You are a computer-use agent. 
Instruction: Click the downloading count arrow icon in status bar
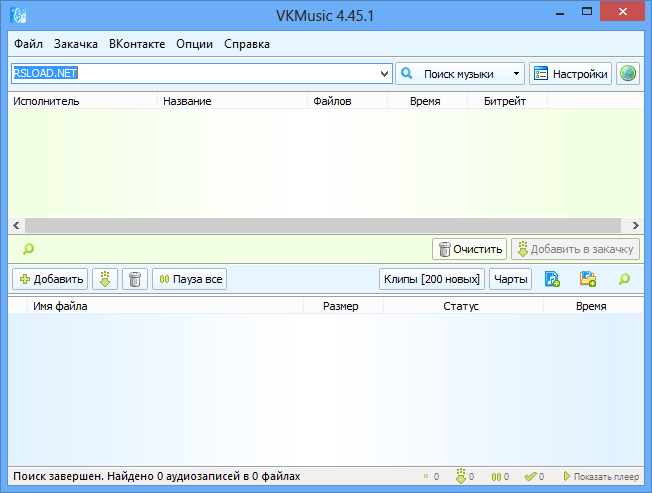pyautogui.click(x=461, y=476)
